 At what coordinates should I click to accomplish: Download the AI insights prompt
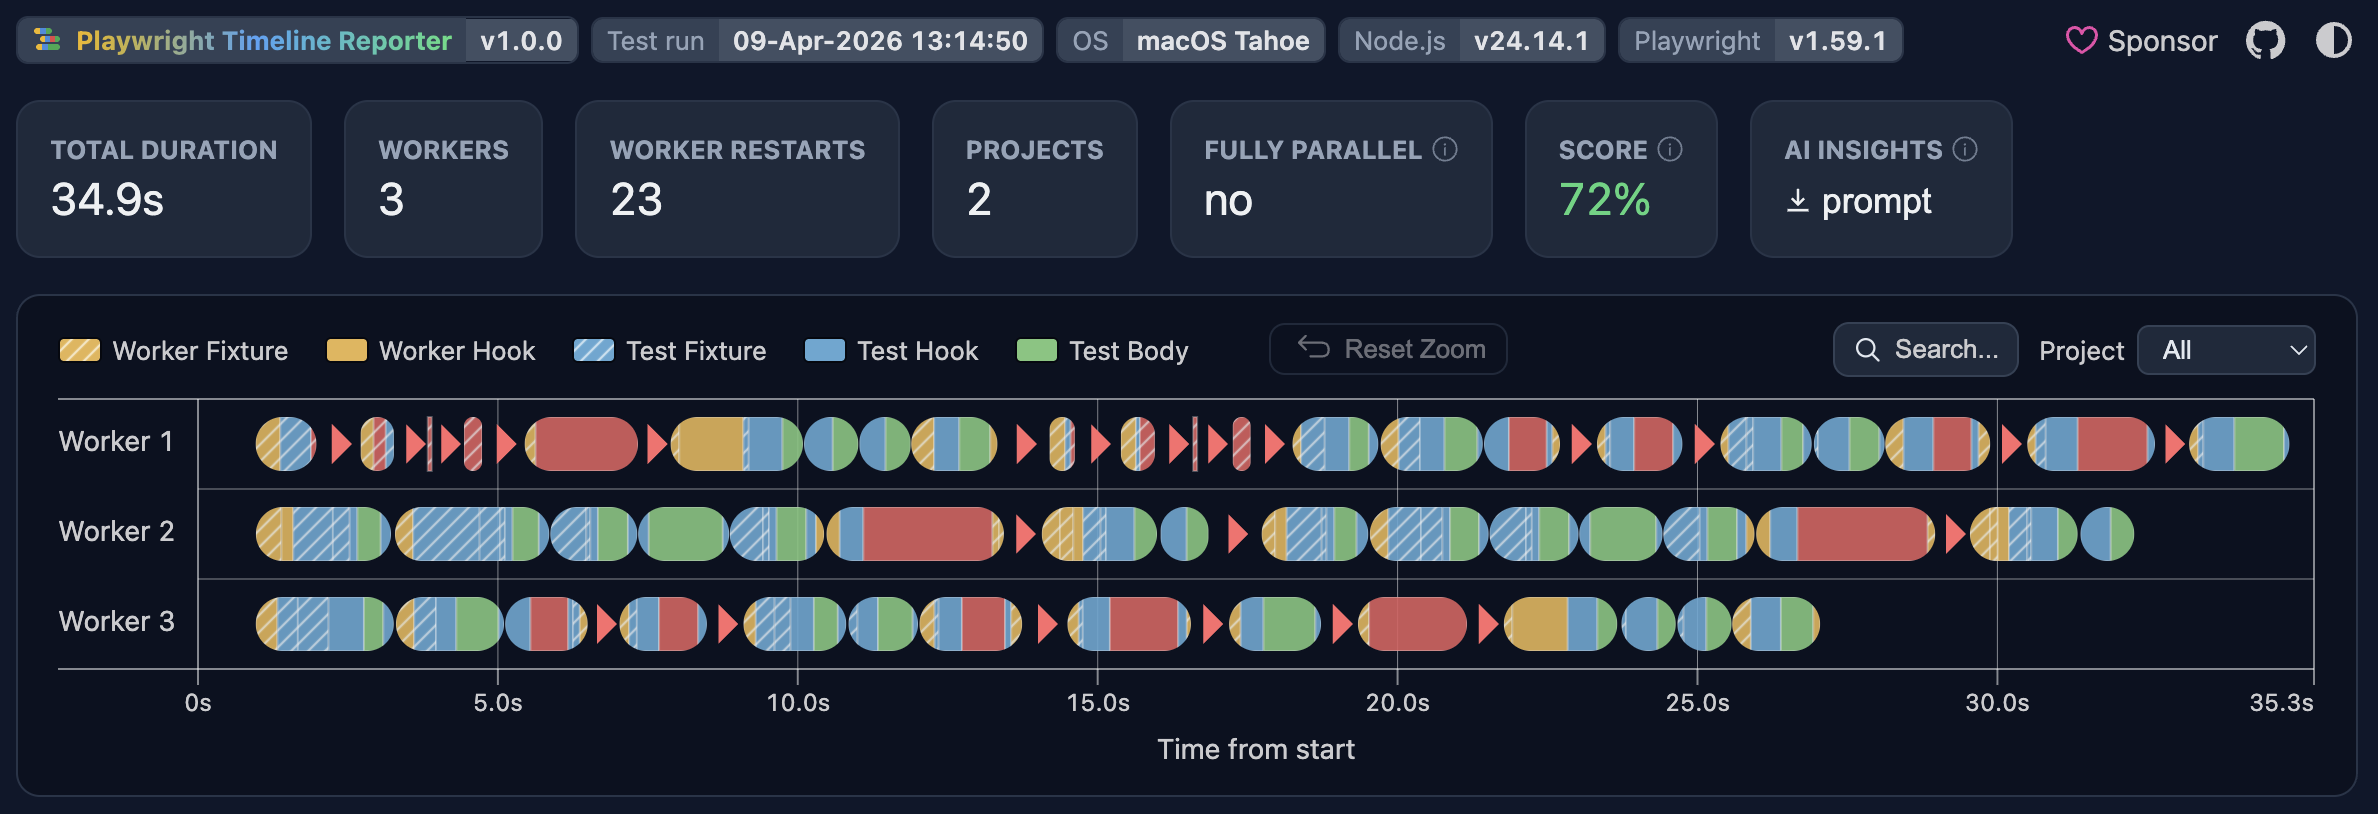[1859, 201]
